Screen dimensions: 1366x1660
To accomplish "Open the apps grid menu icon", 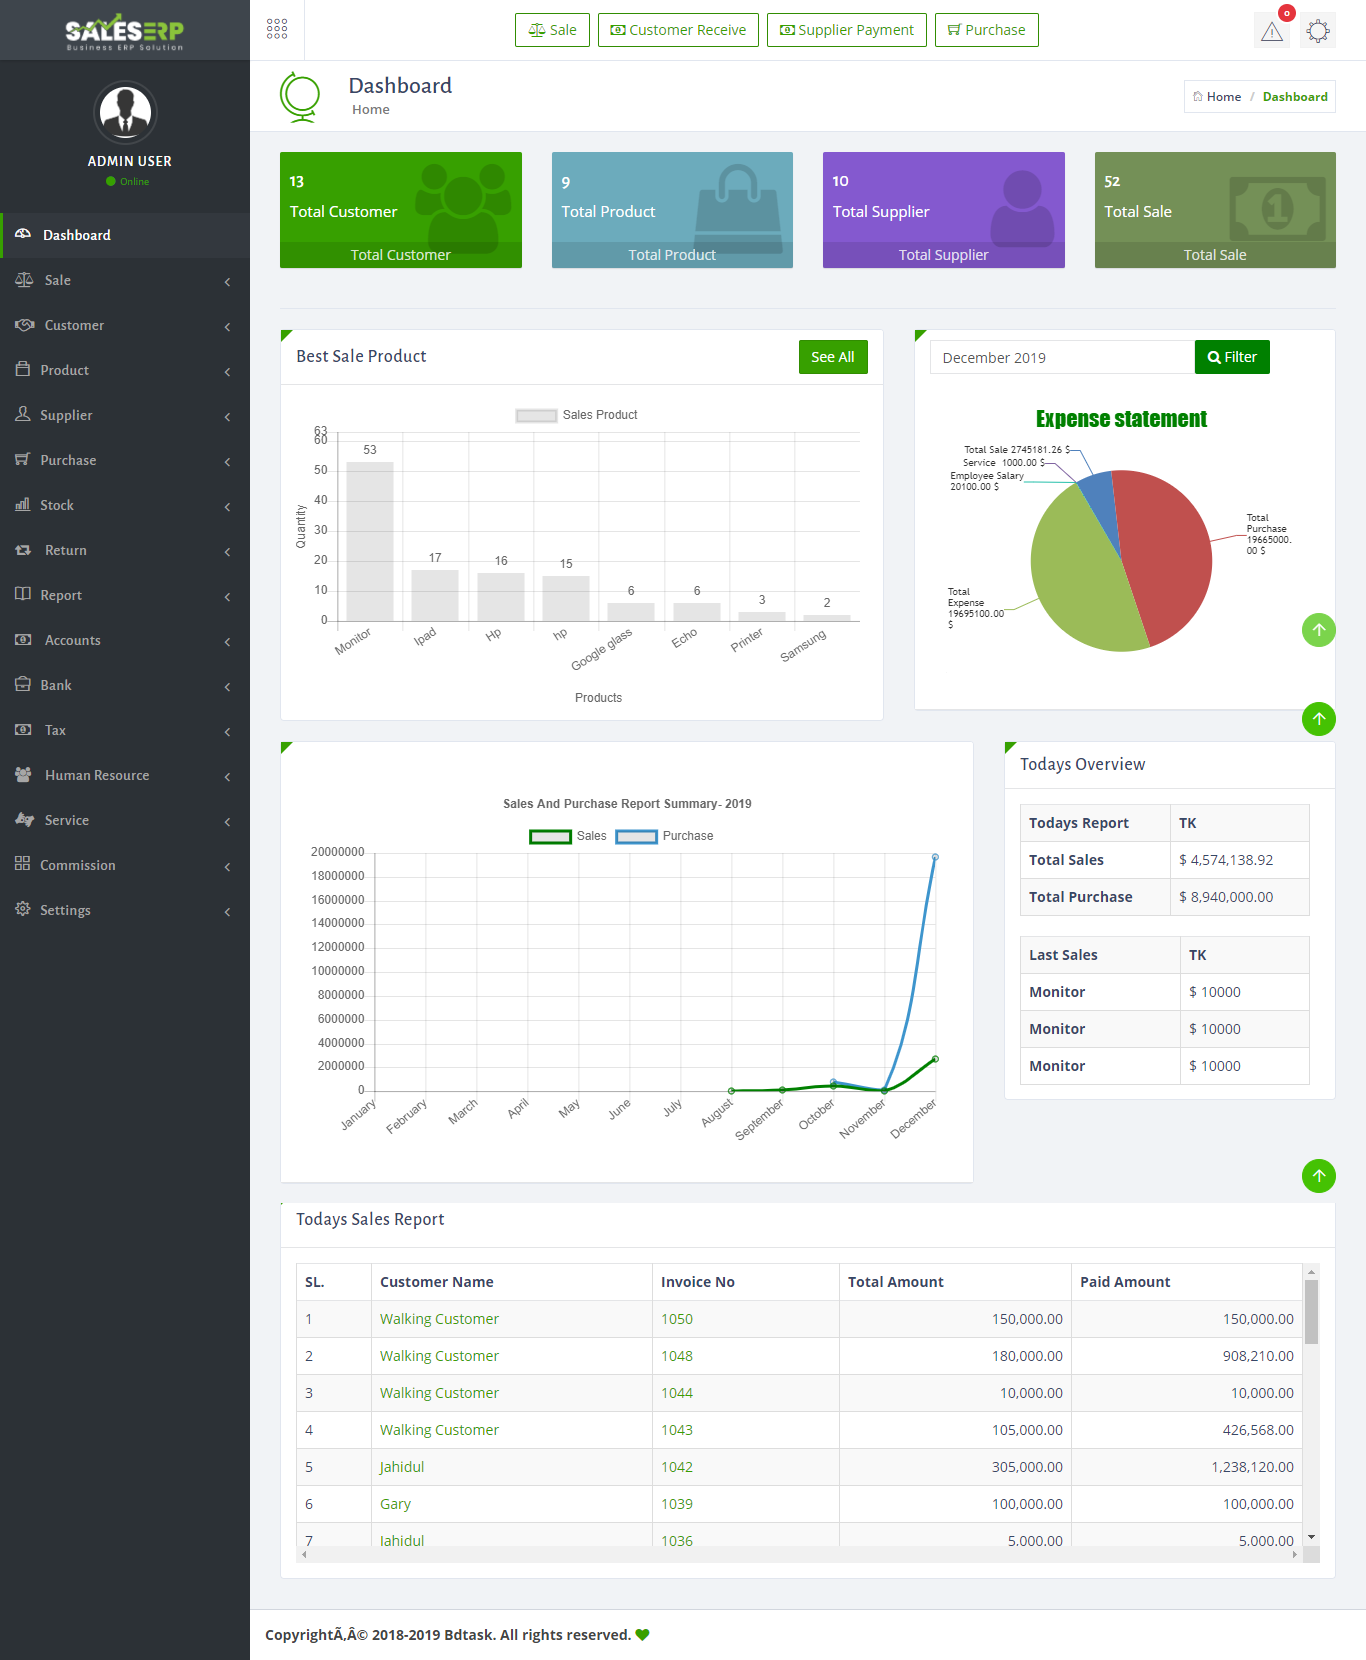I will (x=277, y=29).
